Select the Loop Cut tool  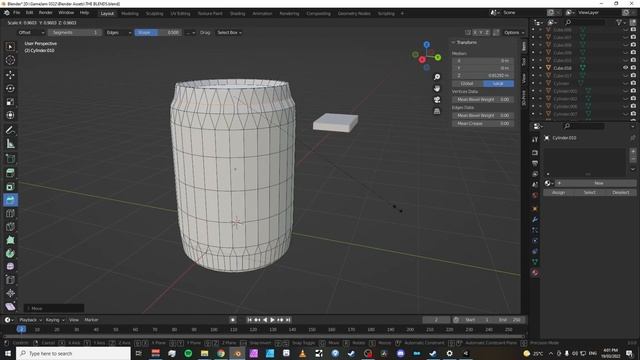[x=10, y=213]
